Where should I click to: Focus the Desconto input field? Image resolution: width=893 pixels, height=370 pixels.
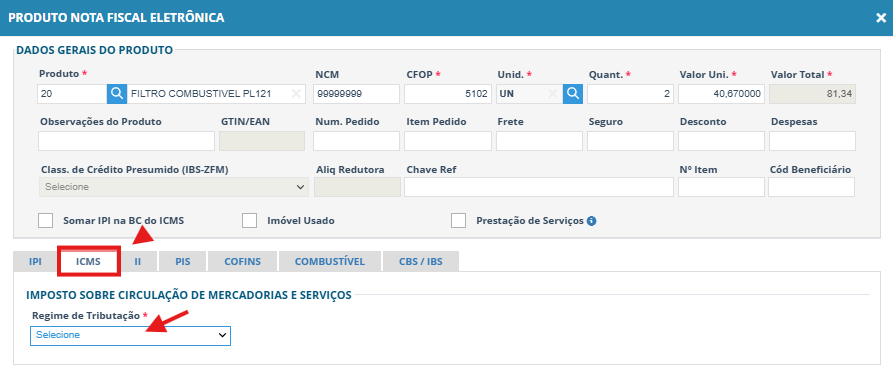[721, 141]
